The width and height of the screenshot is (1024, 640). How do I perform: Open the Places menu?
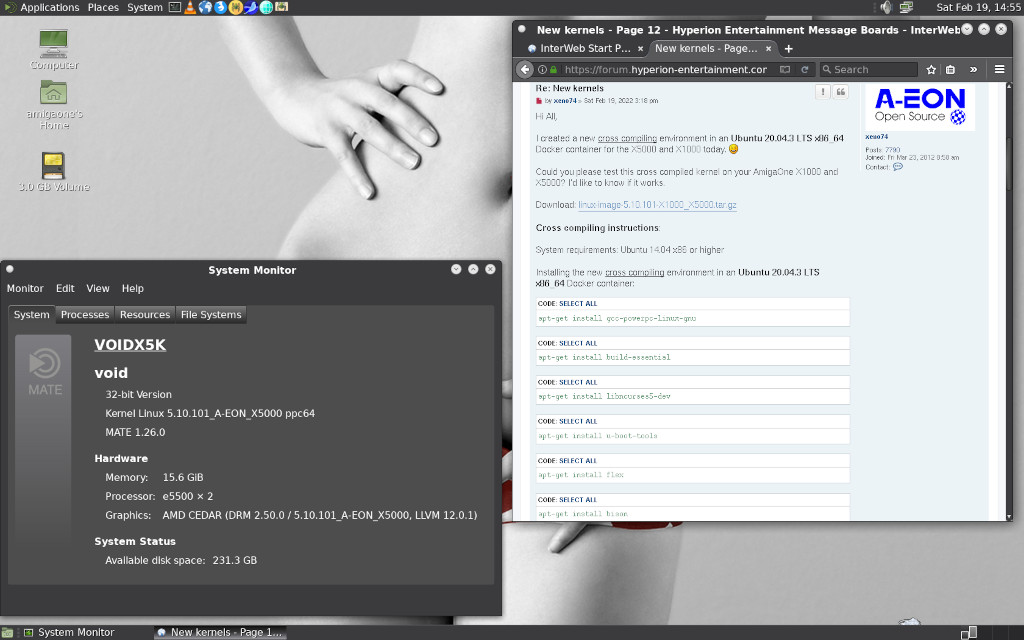coord(103,7)
